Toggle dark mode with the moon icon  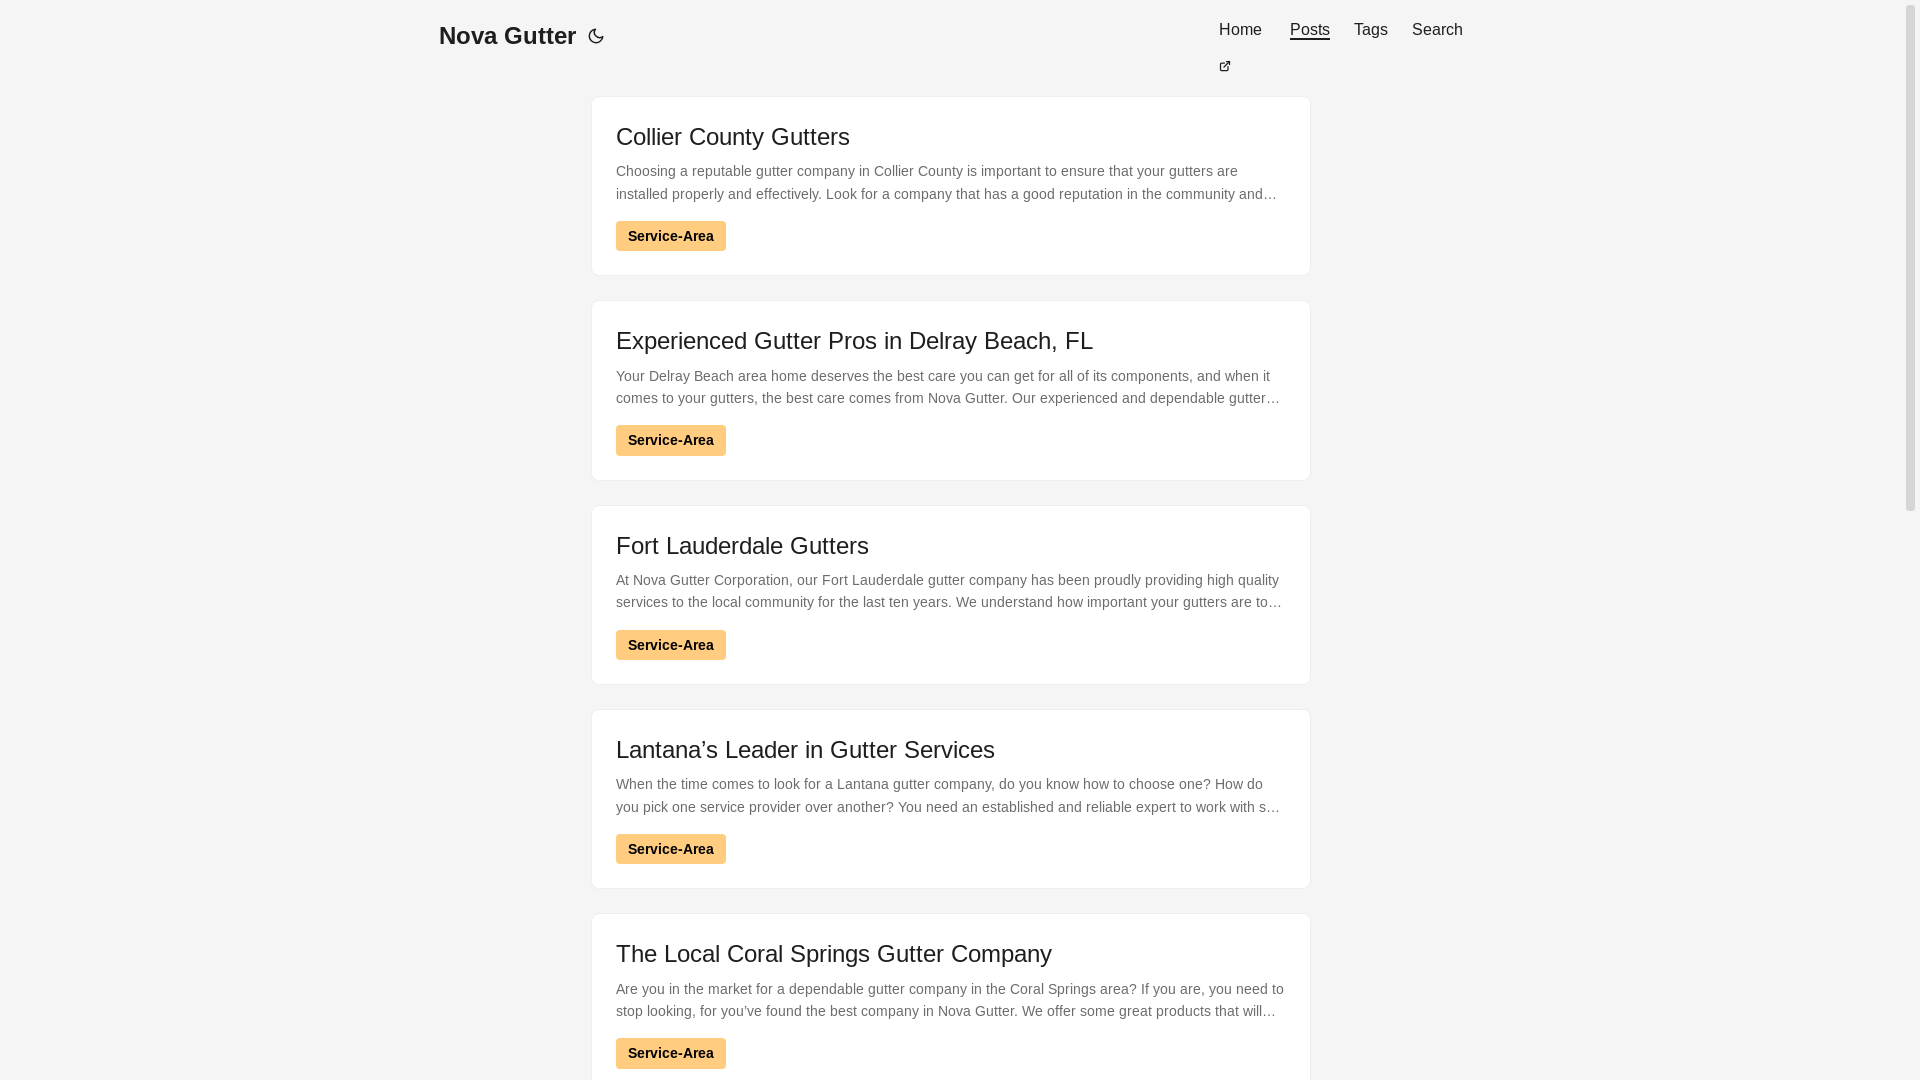click(596, 36)
